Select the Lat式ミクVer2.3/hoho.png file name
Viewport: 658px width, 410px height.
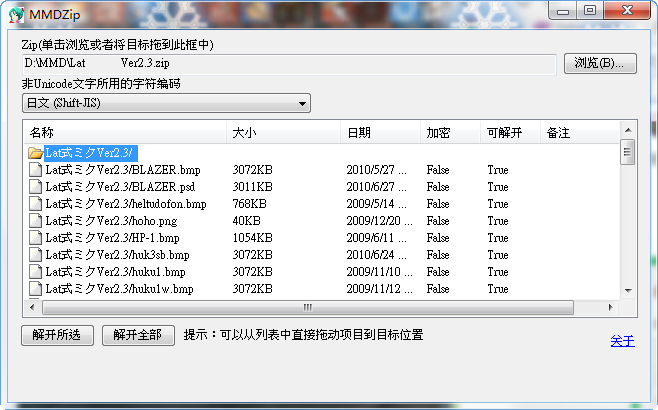tap(111, 221)
